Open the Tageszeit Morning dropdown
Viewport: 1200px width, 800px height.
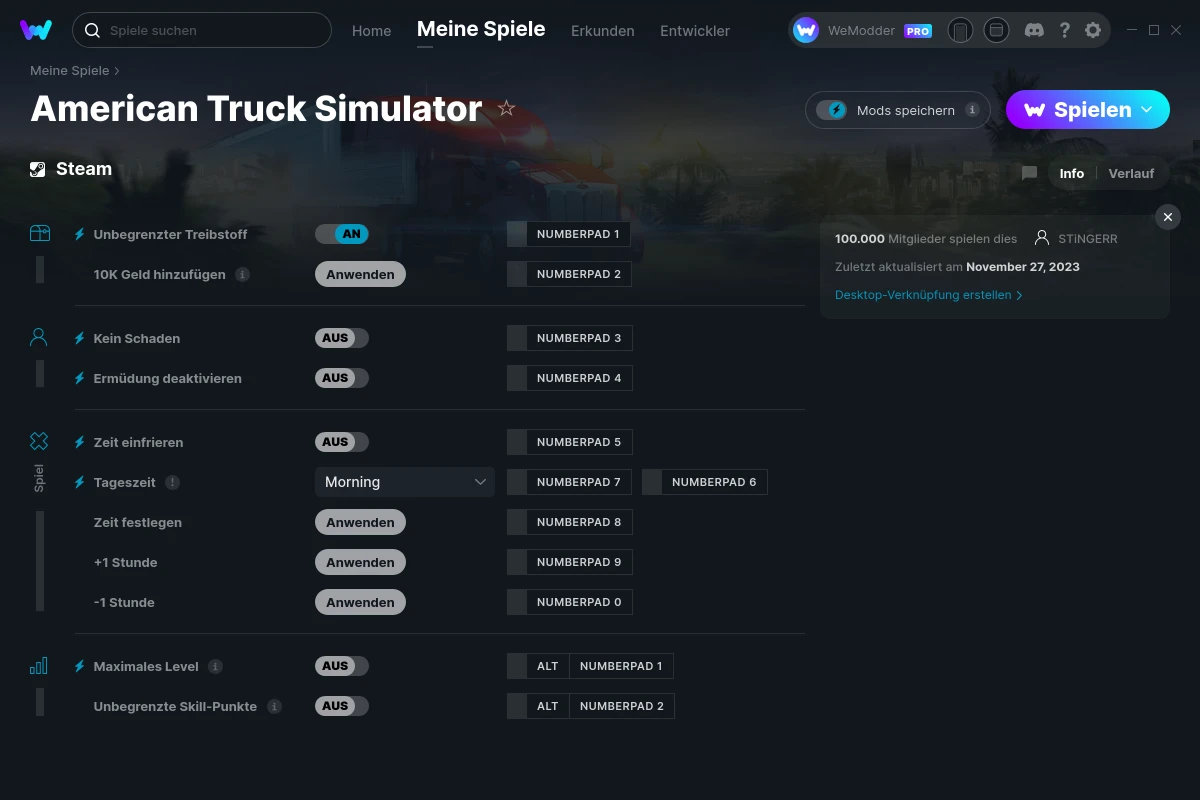(404, 482)
